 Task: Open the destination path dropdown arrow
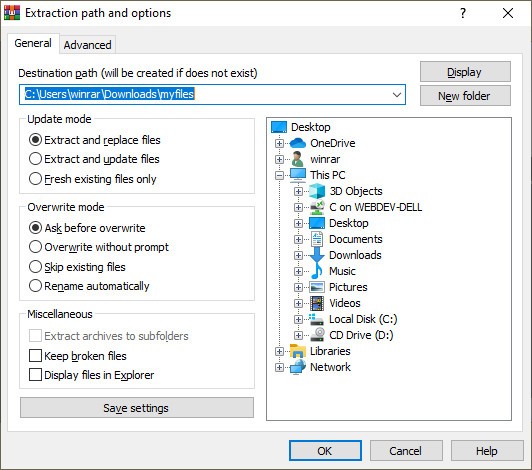pos(396,94)
